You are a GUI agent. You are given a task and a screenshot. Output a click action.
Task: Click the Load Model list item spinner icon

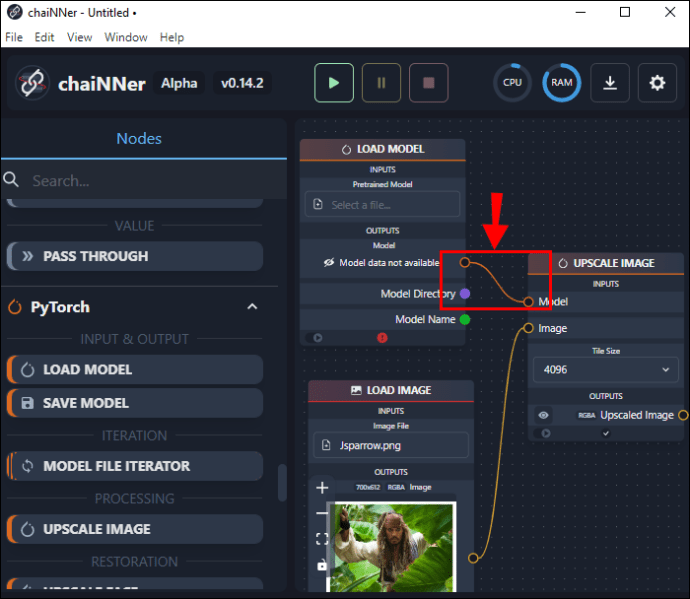tap(27, 370)
